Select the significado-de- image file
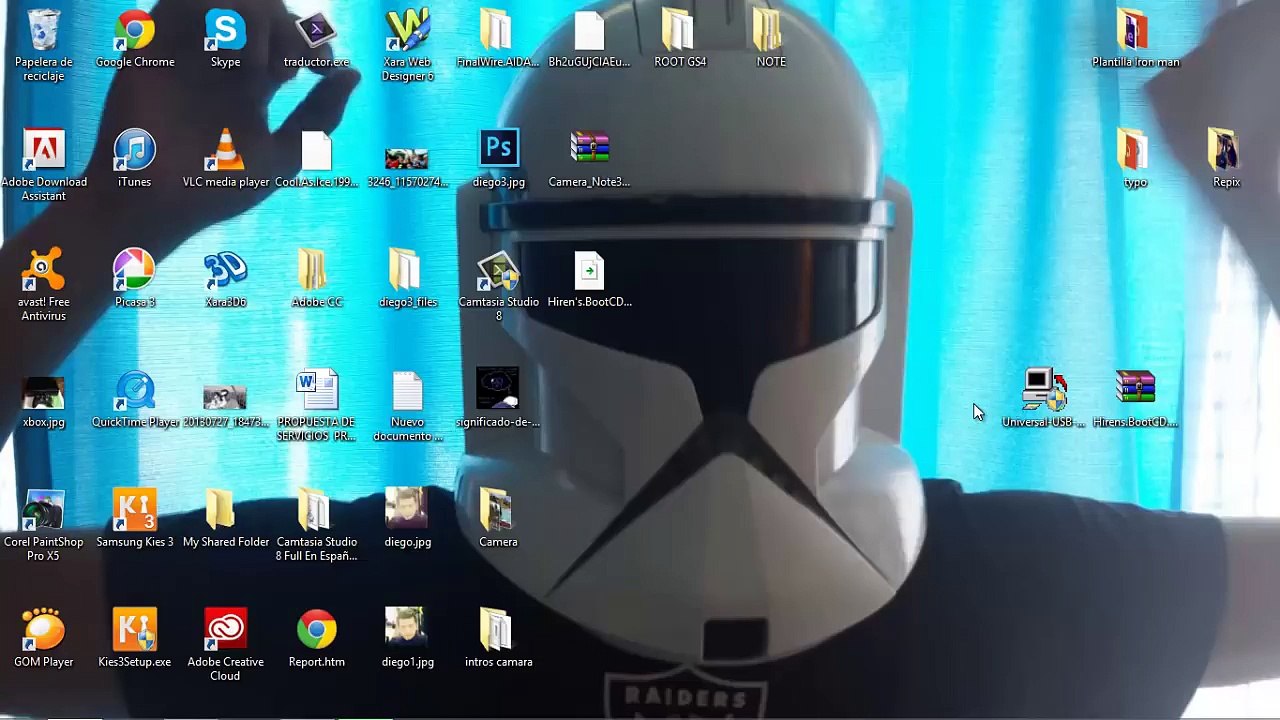Screen dimensions: 1280x720 [498, 390]
